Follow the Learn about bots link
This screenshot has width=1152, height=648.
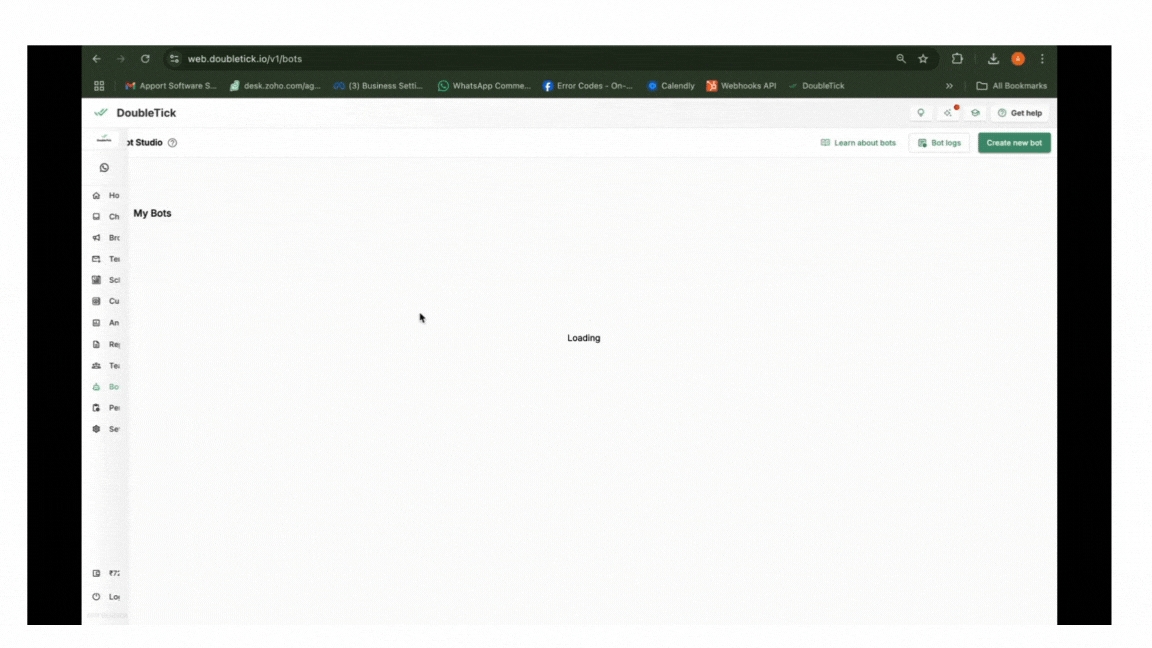coord(858,143)
